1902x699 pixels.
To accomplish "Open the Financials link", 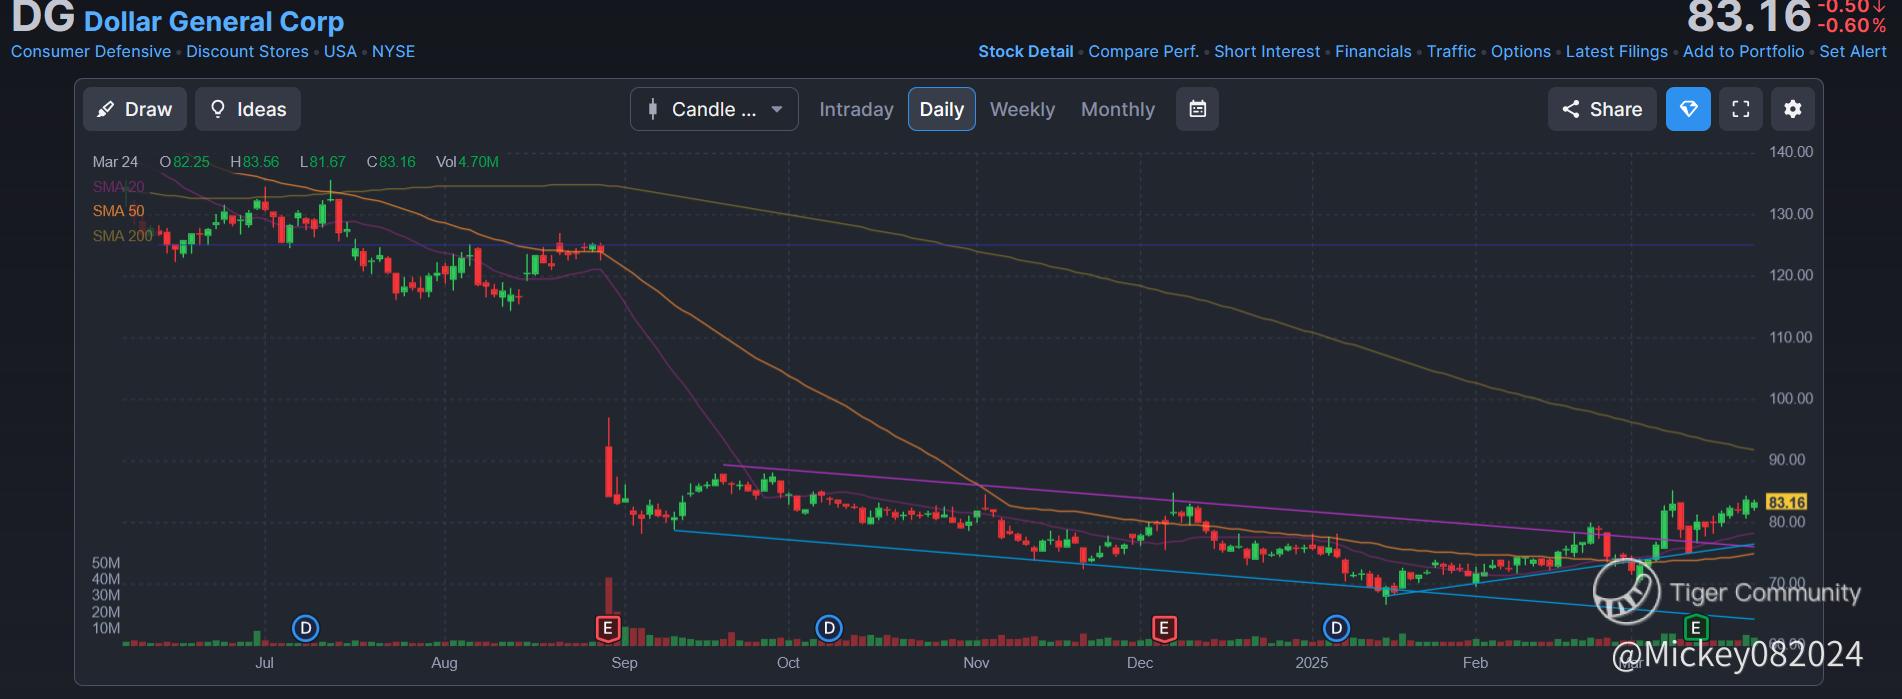I will coord(1373,51).
